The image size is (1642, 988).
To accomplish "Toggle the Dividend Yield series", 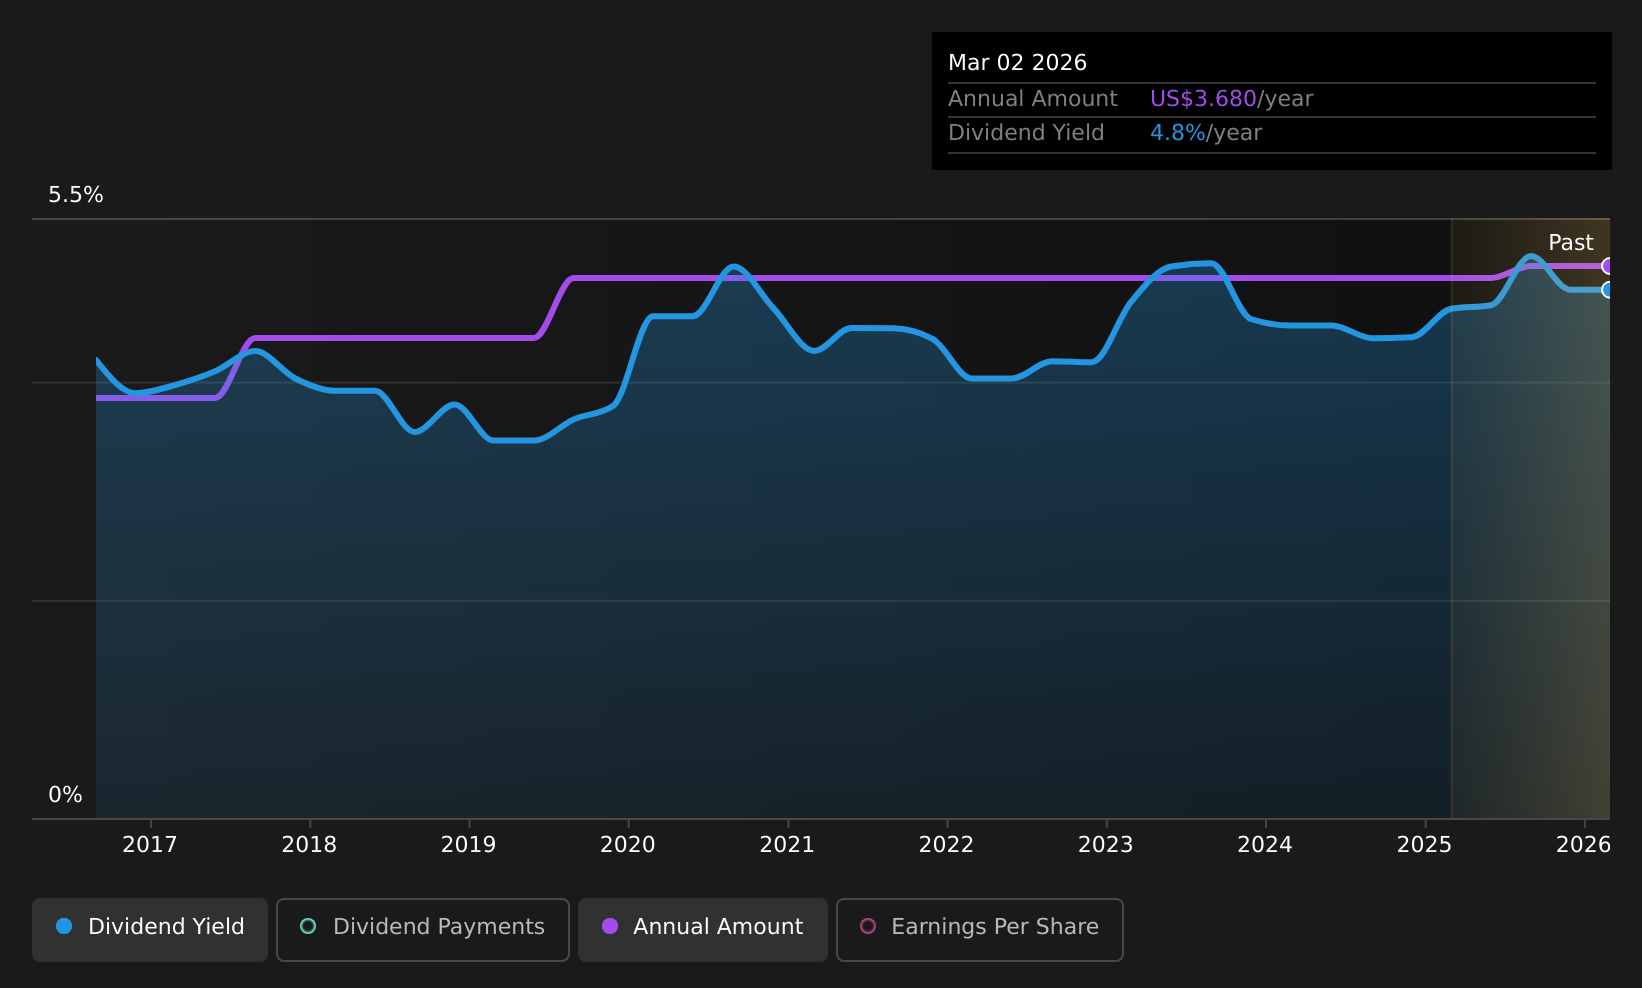I will [x=150, y=929].
